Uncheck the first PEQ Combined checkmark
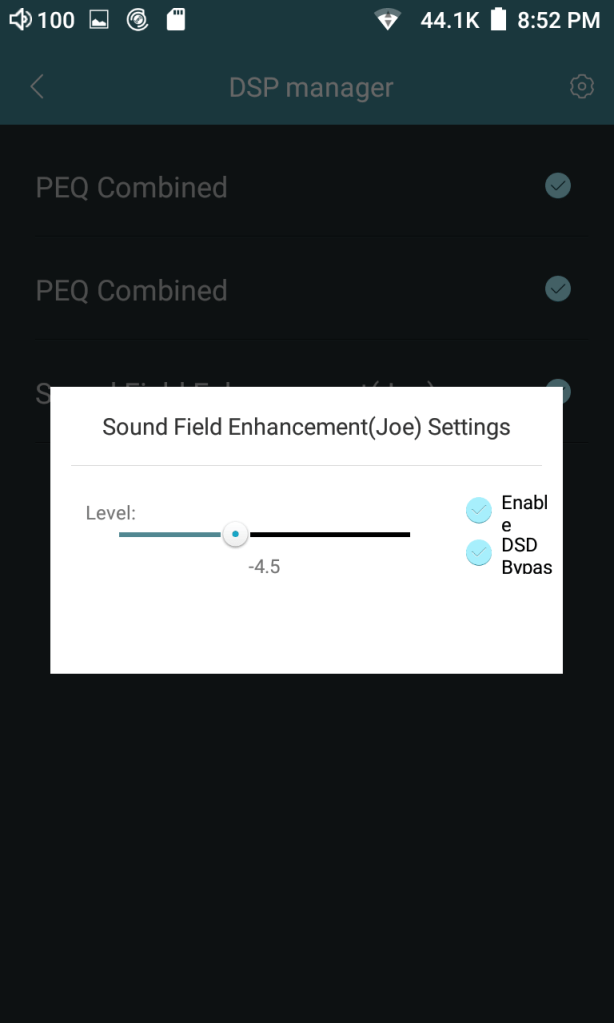 coord(557,185)
